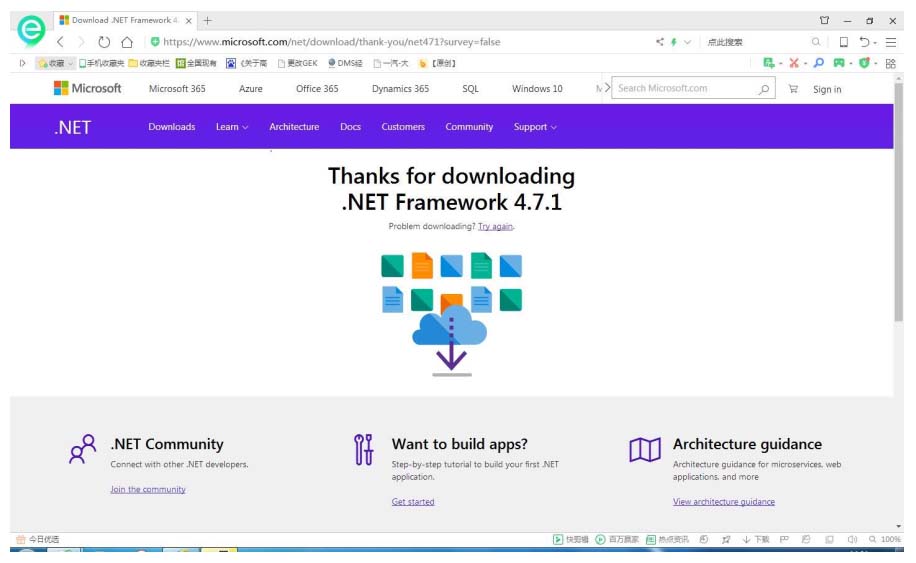Expand the Support dropdown menu
This screenshot has width=916, height=563.
pos(535,127)
